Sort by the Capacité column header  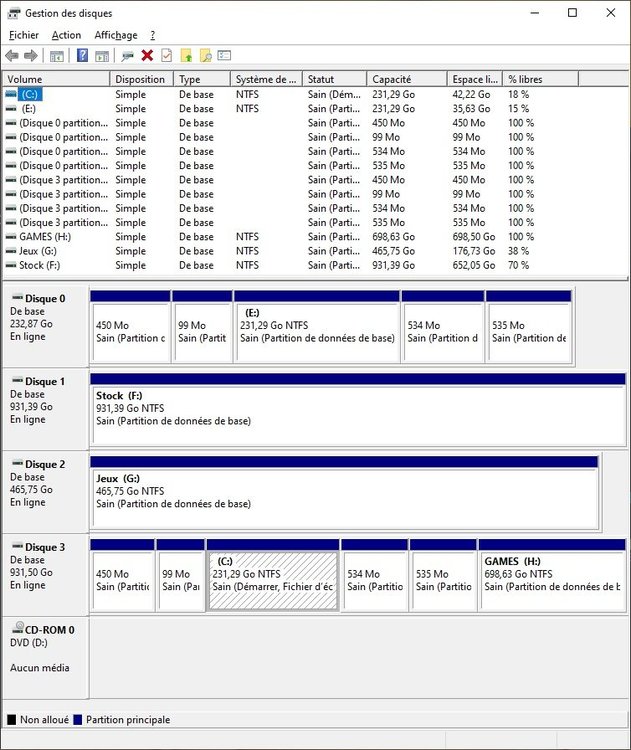[407, 79]
